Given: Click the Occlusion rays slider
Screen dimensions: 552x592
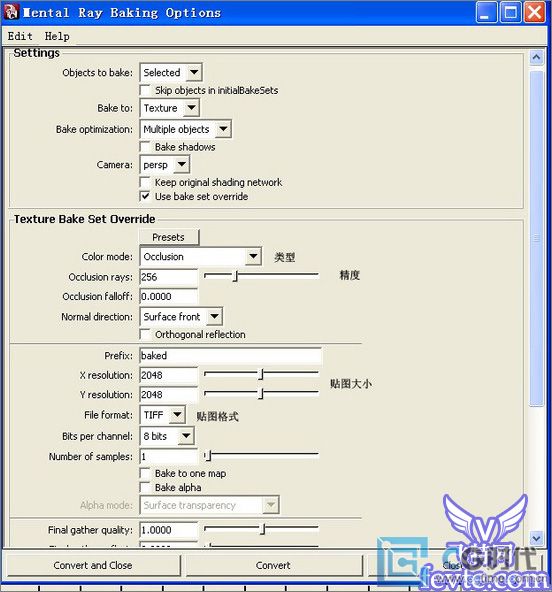Looking at the screenshot, I should coord(261,276).
